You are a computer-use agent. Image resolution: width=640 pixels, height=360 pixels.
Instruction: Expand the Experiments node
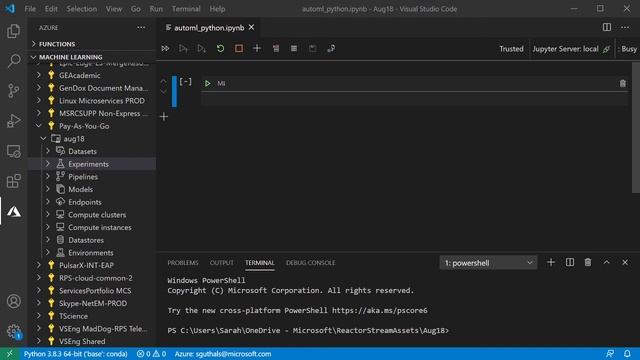click(48, 164)
